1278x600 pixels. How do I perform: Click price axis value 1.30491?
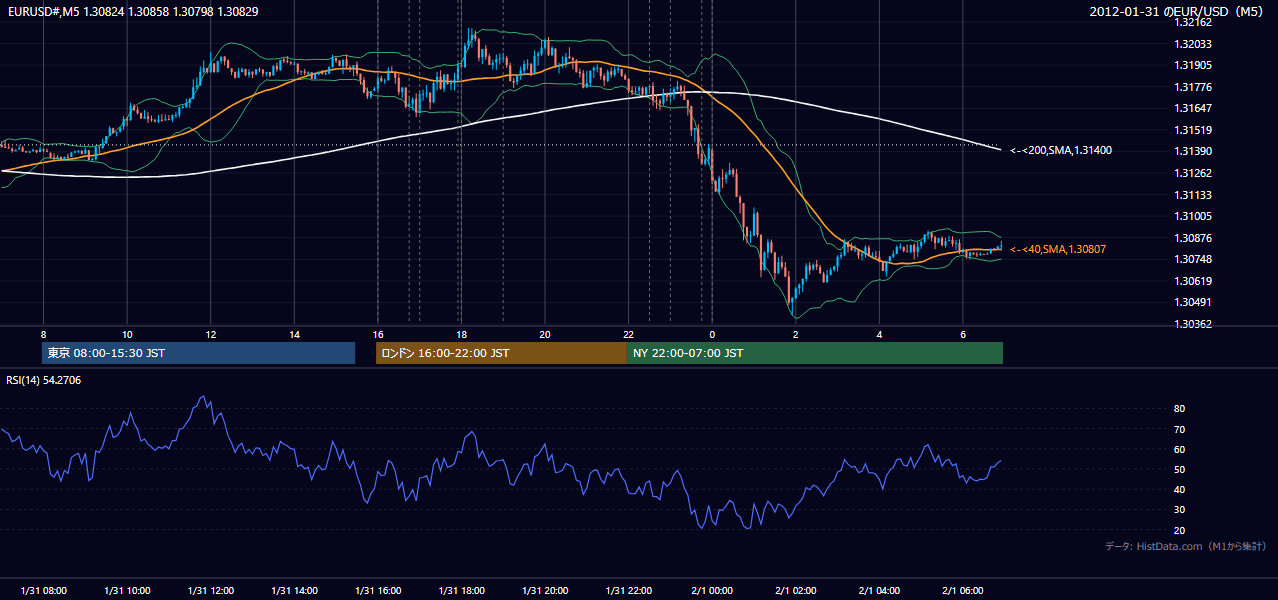pyautogui.click(x=1192, y=302)
